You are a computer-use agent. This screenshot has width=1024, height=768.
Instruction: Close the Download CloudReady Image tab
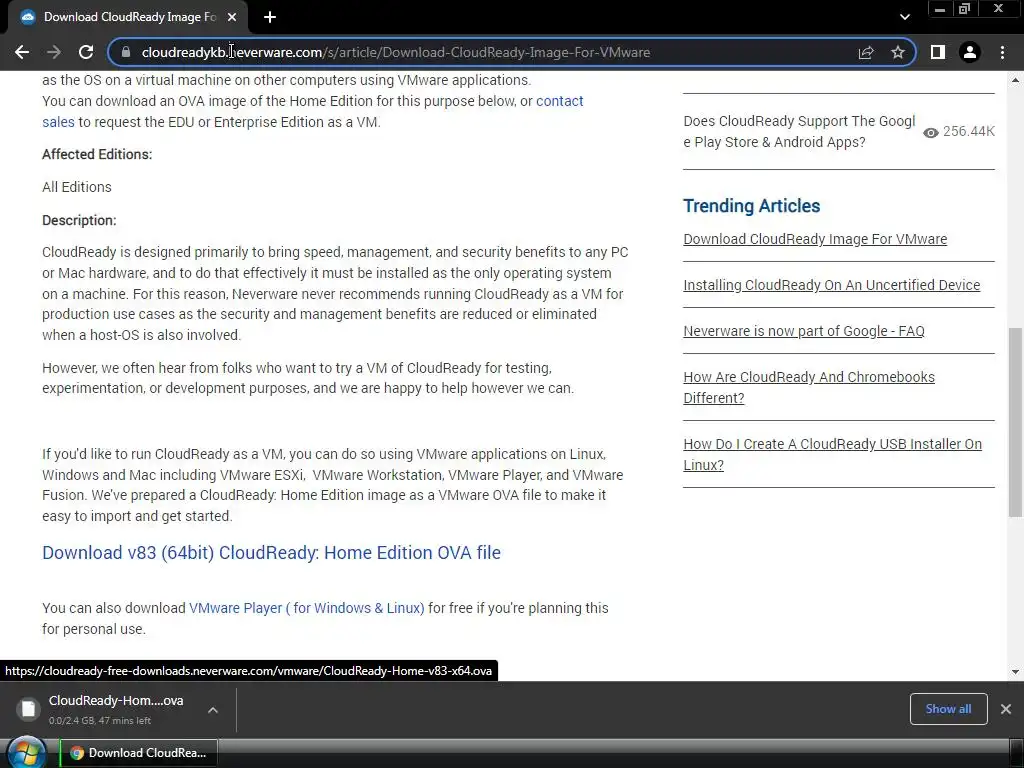pos(232,17)
